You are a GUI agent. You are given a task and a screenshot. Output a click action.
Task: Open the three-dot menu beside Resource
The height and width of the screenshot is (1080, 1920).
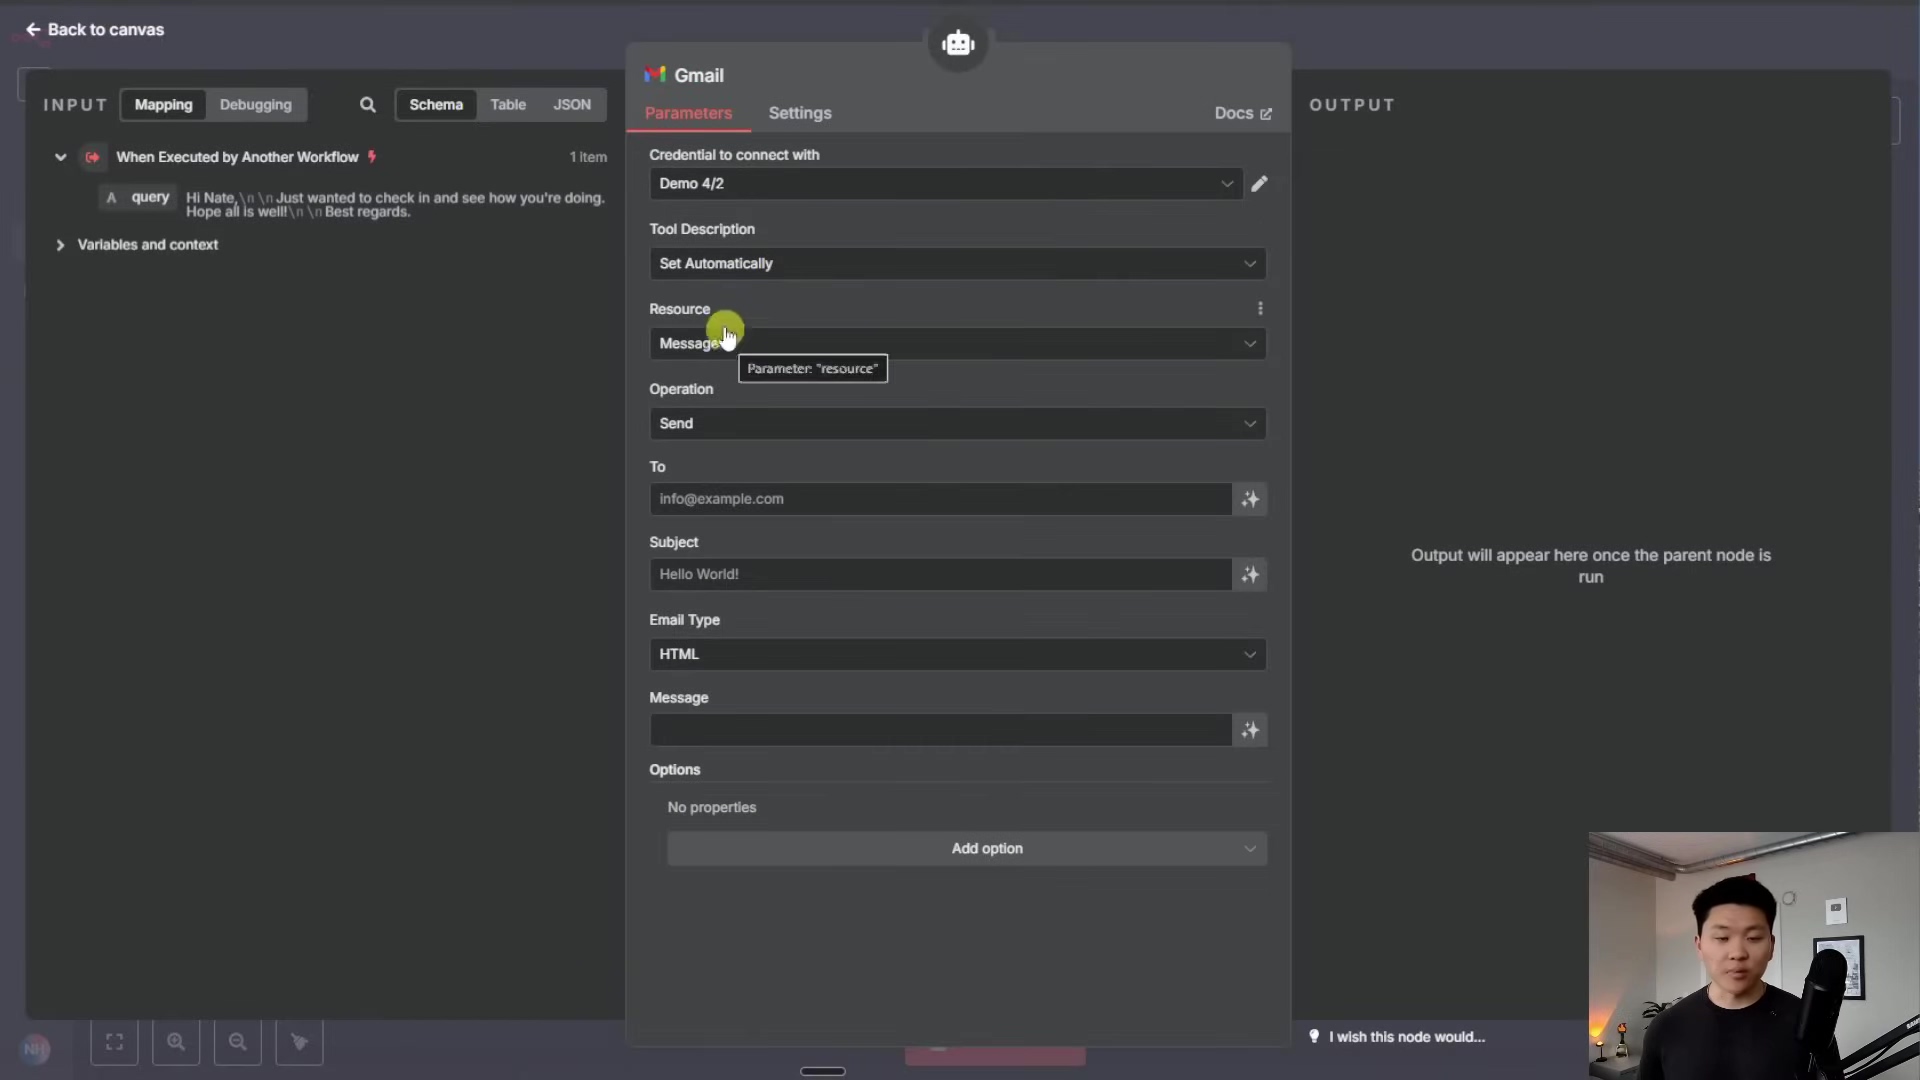point(1260,308)
